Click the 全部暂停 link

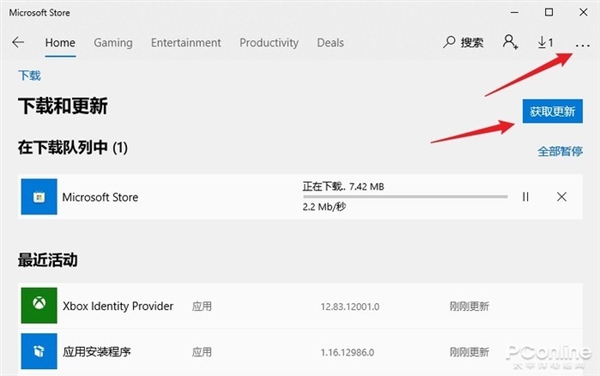[x=560, y=151]
